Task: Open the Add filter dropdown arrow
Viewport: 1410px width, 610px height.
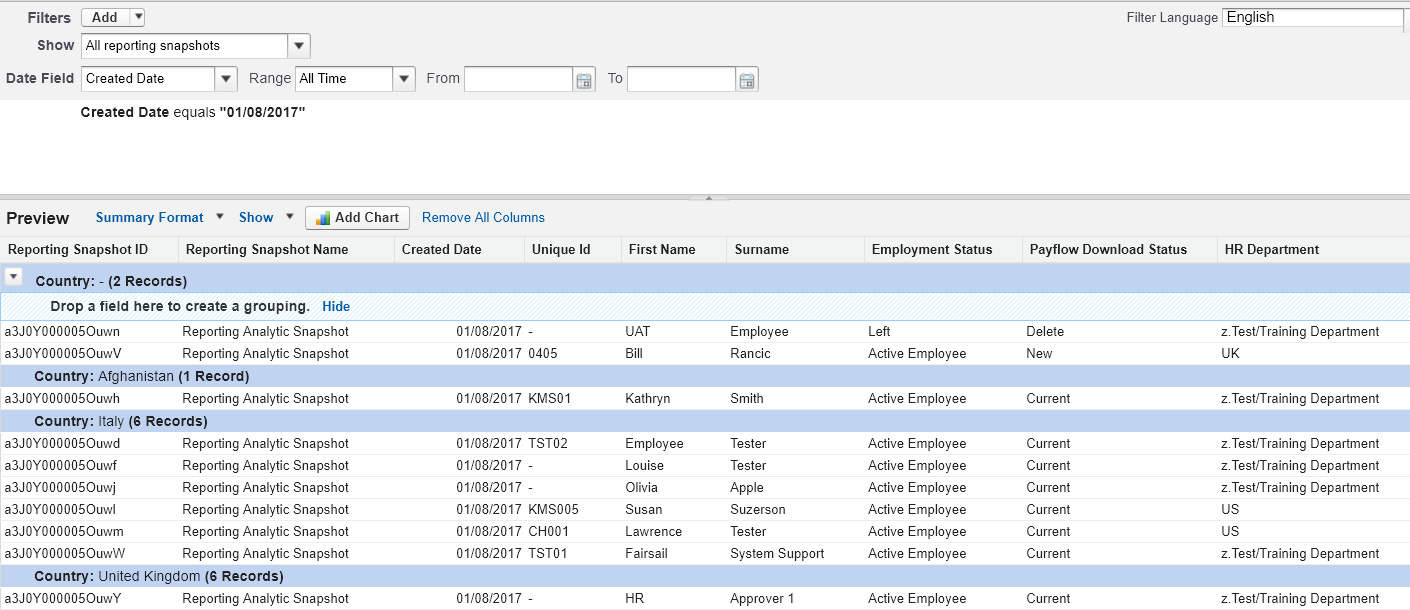Action: [137, 17]
